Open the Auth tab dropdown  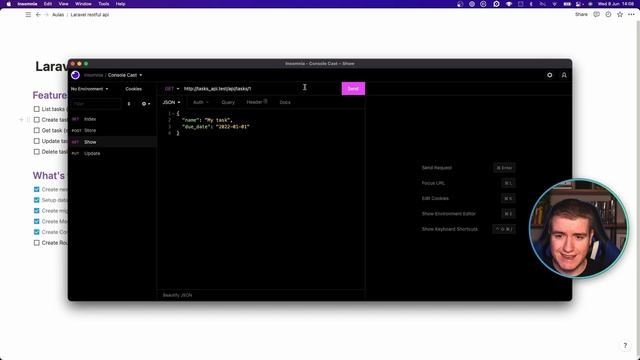point(200,102)
